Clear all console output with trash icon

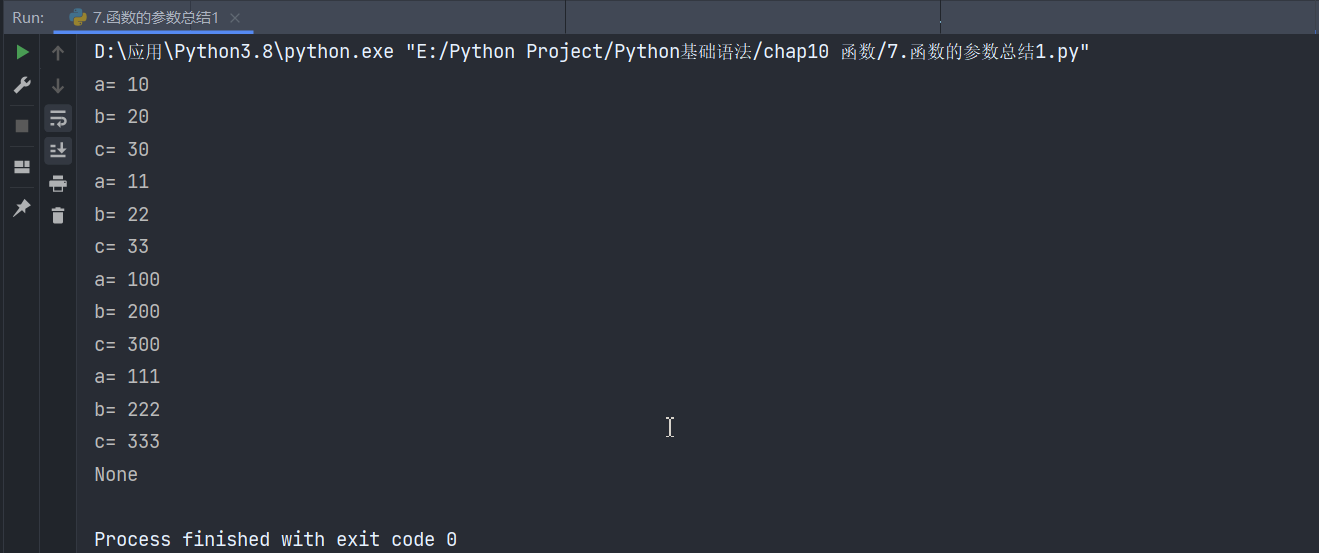[58, 215]
